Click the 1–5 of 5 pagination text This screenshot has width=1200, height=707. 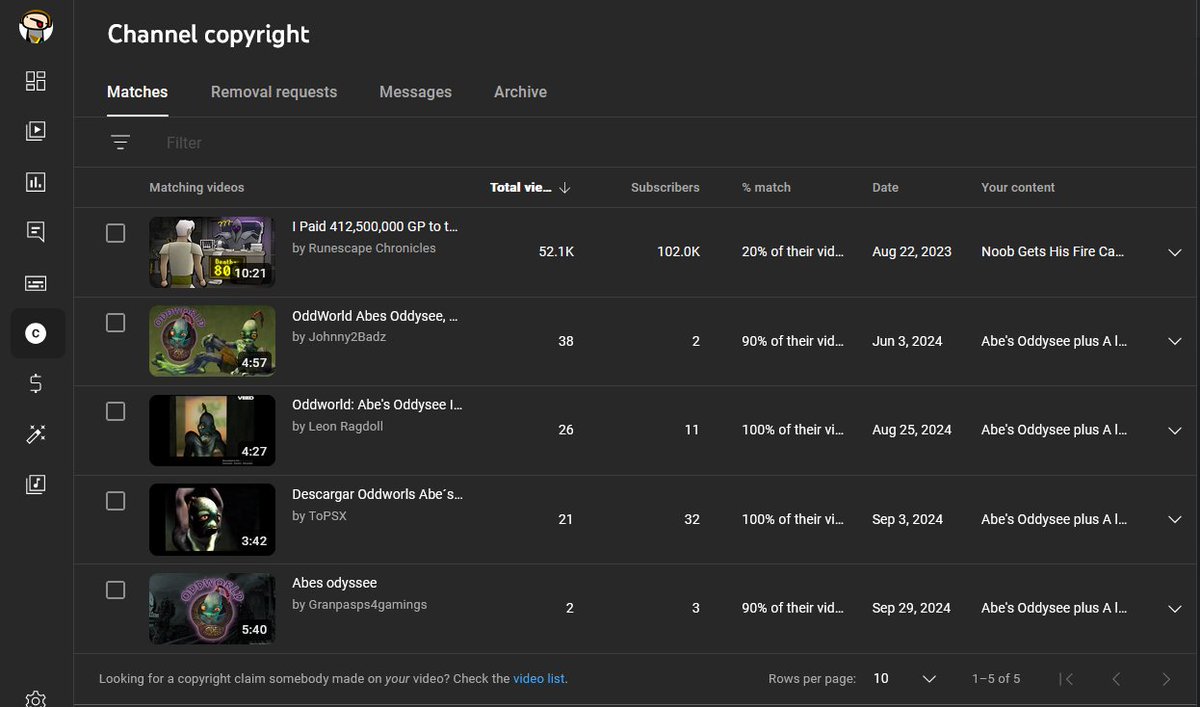pyautogui.click(x=996, y=679)
